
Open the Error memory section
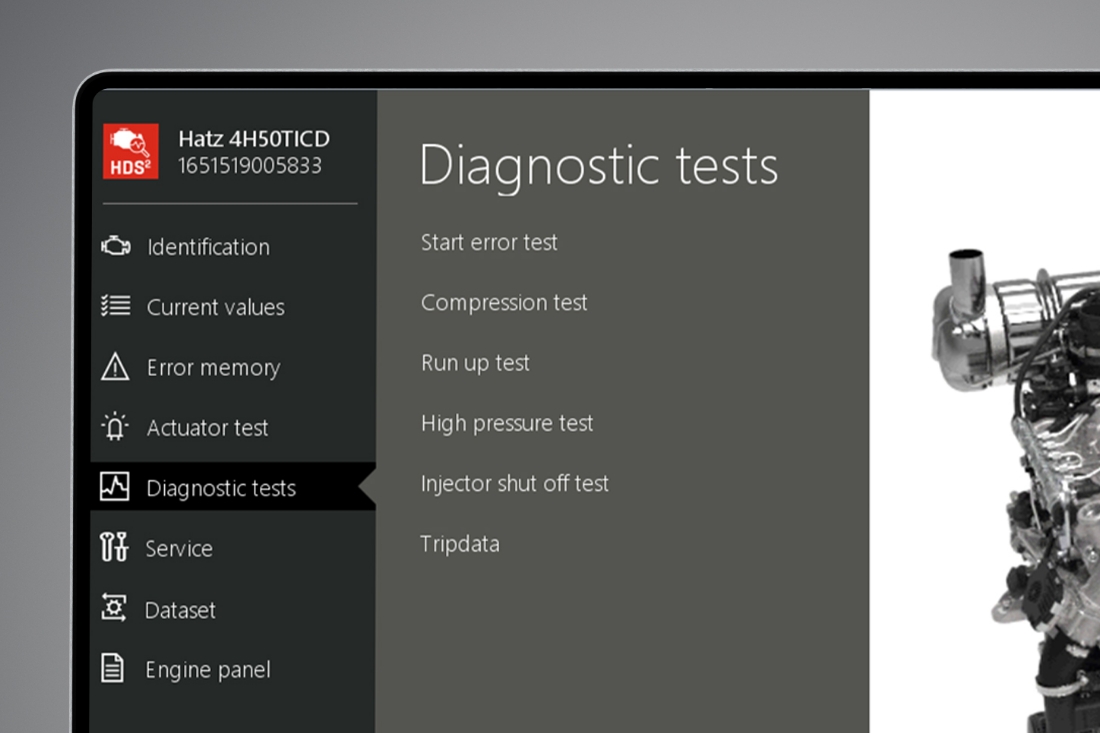coord(214,367)
